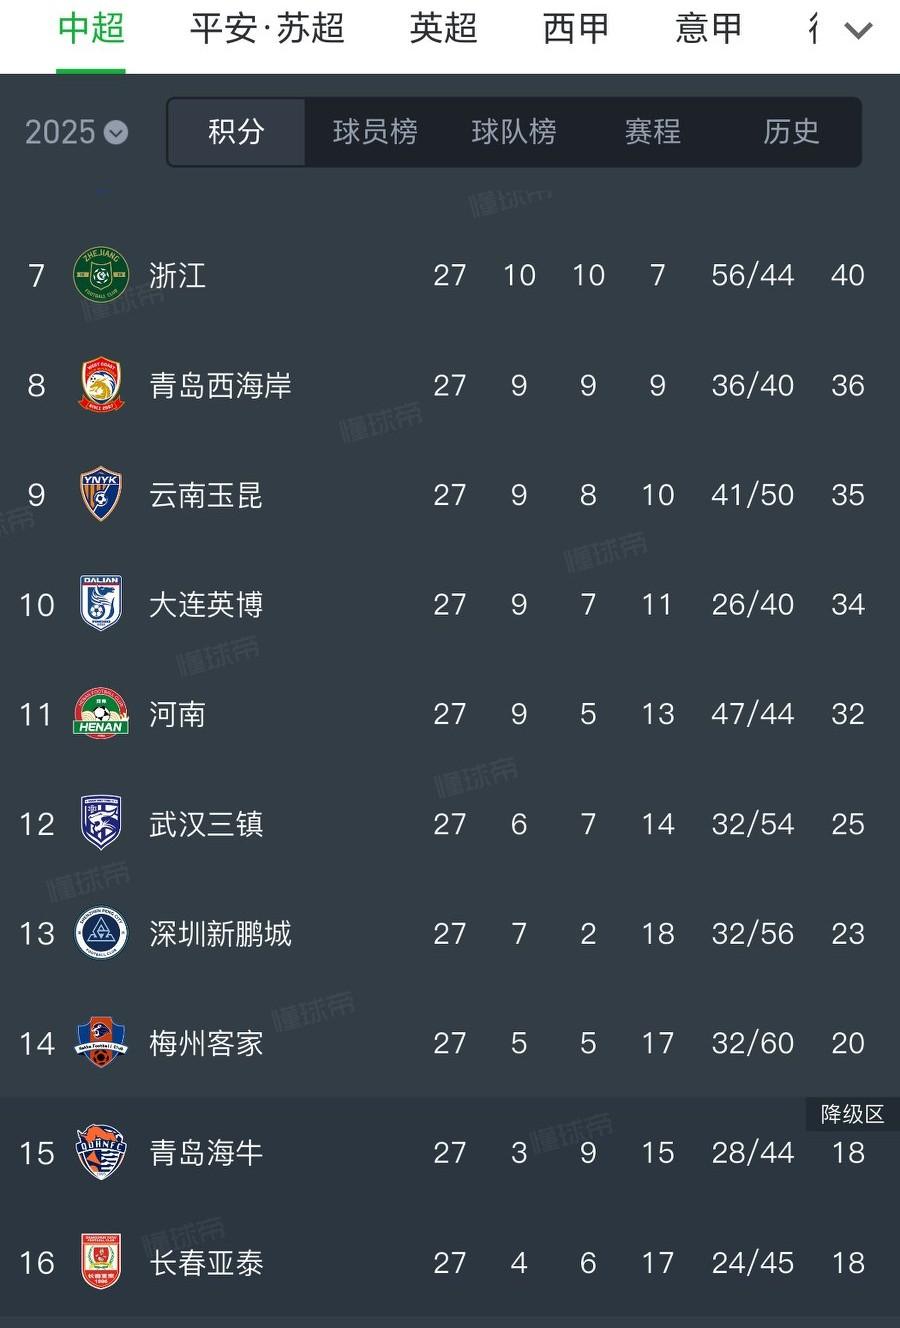Expand the league list chevron at top right

858,31
